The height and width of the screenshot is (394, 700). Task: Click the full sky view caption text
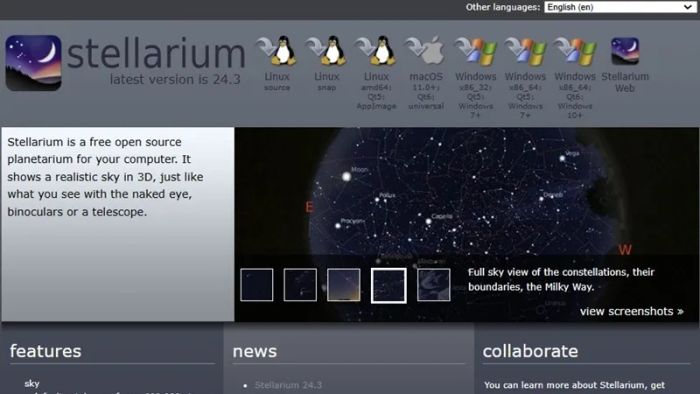coord(561,279)
